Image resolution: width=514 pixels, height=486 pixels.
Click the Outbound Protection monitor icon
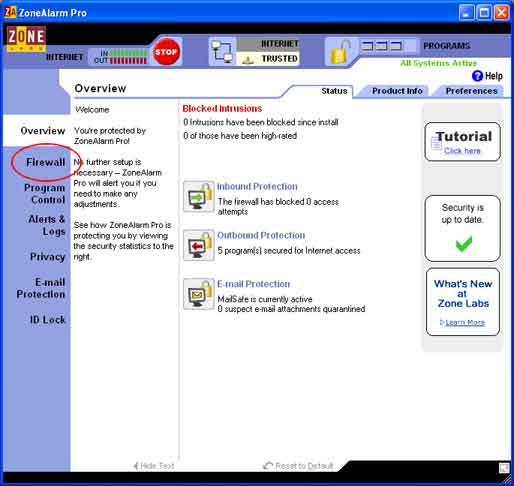pyautogui.click(x=199, y=245)
